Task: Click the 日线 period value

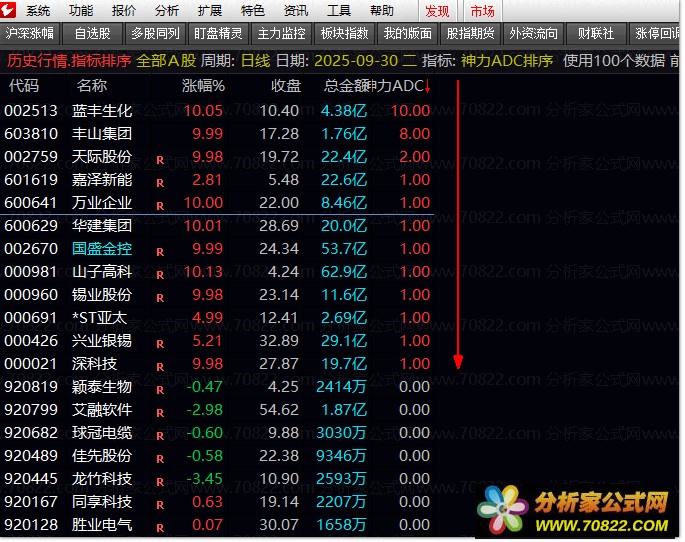Action: click(256, 61)
